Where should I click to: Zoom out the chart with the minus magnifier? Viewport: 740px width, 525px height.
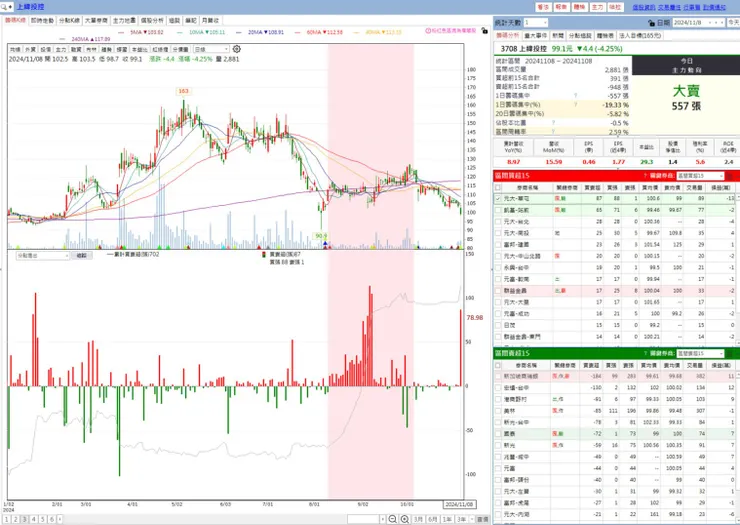(392, 519)
